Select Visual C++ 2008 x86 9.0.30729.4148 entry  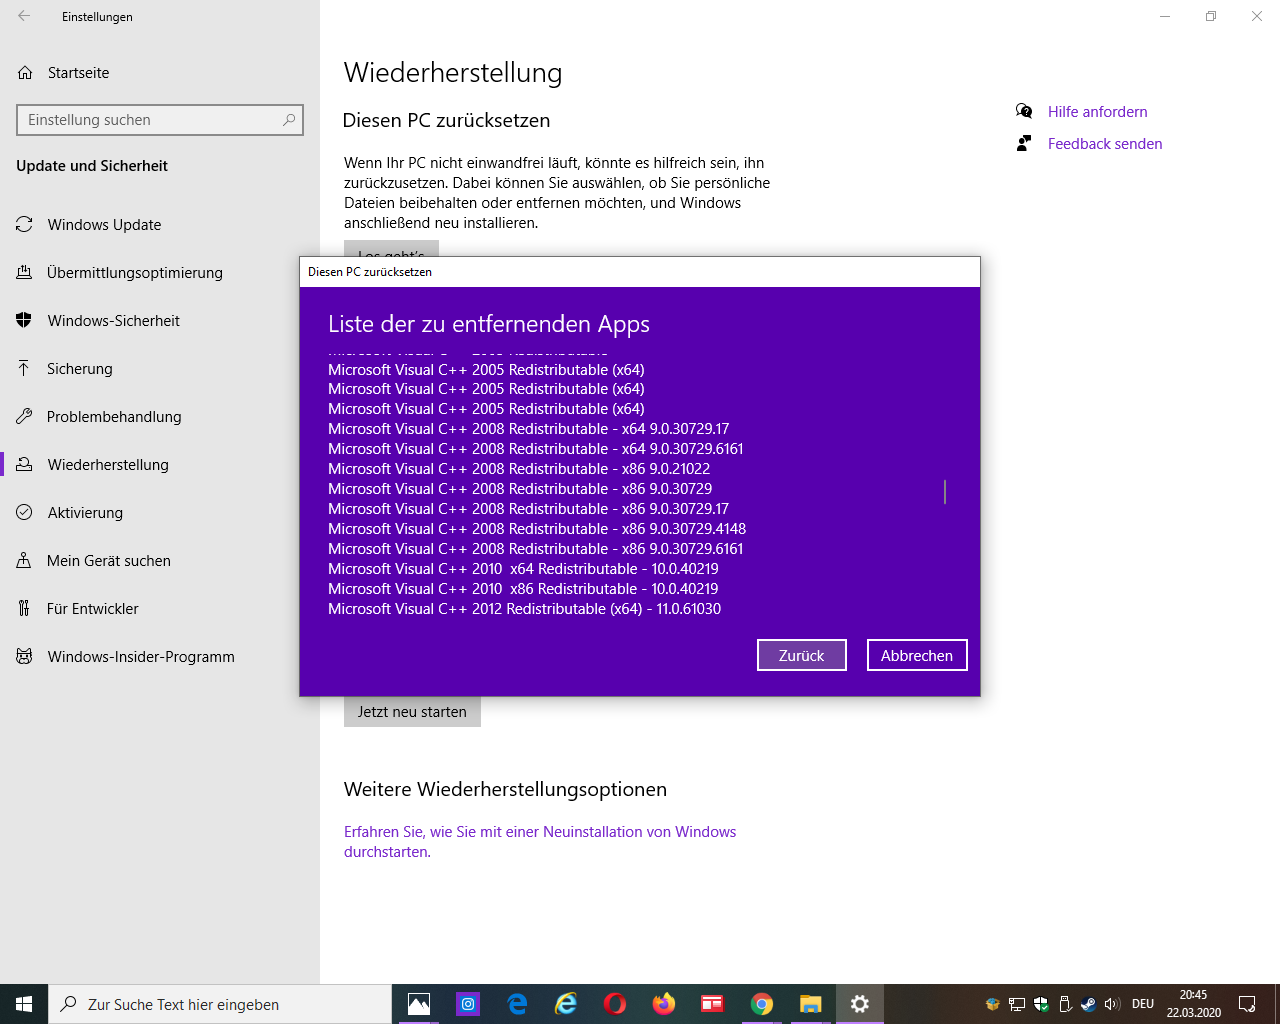tap(537, 529)
